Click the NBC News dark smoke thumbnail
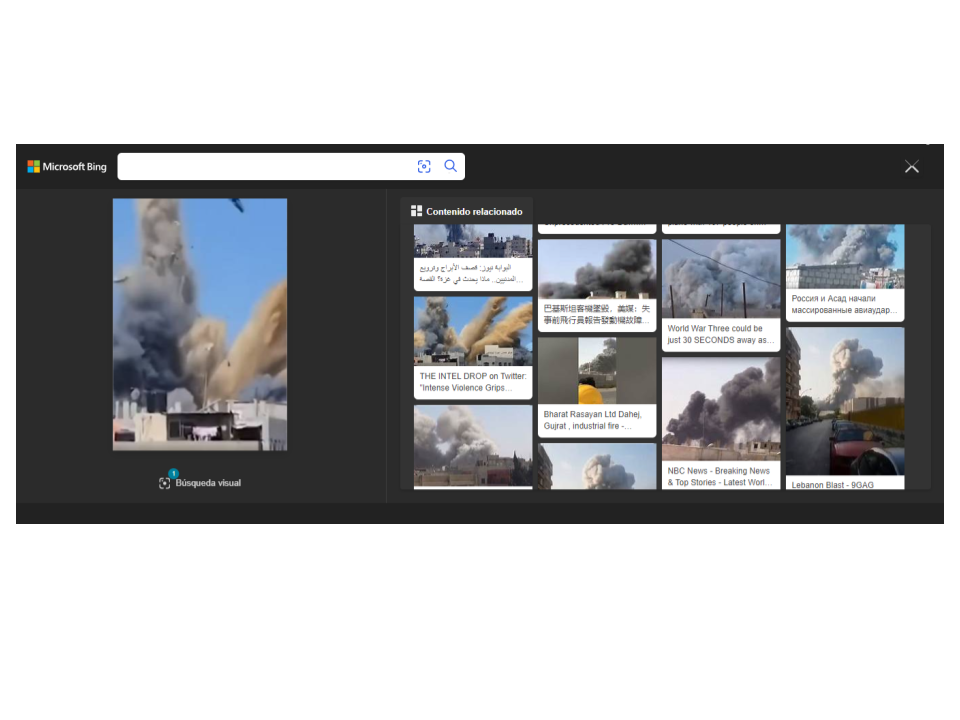Image resolution: width=960 pixels, height=720 pixels. [x=720, y=408]
